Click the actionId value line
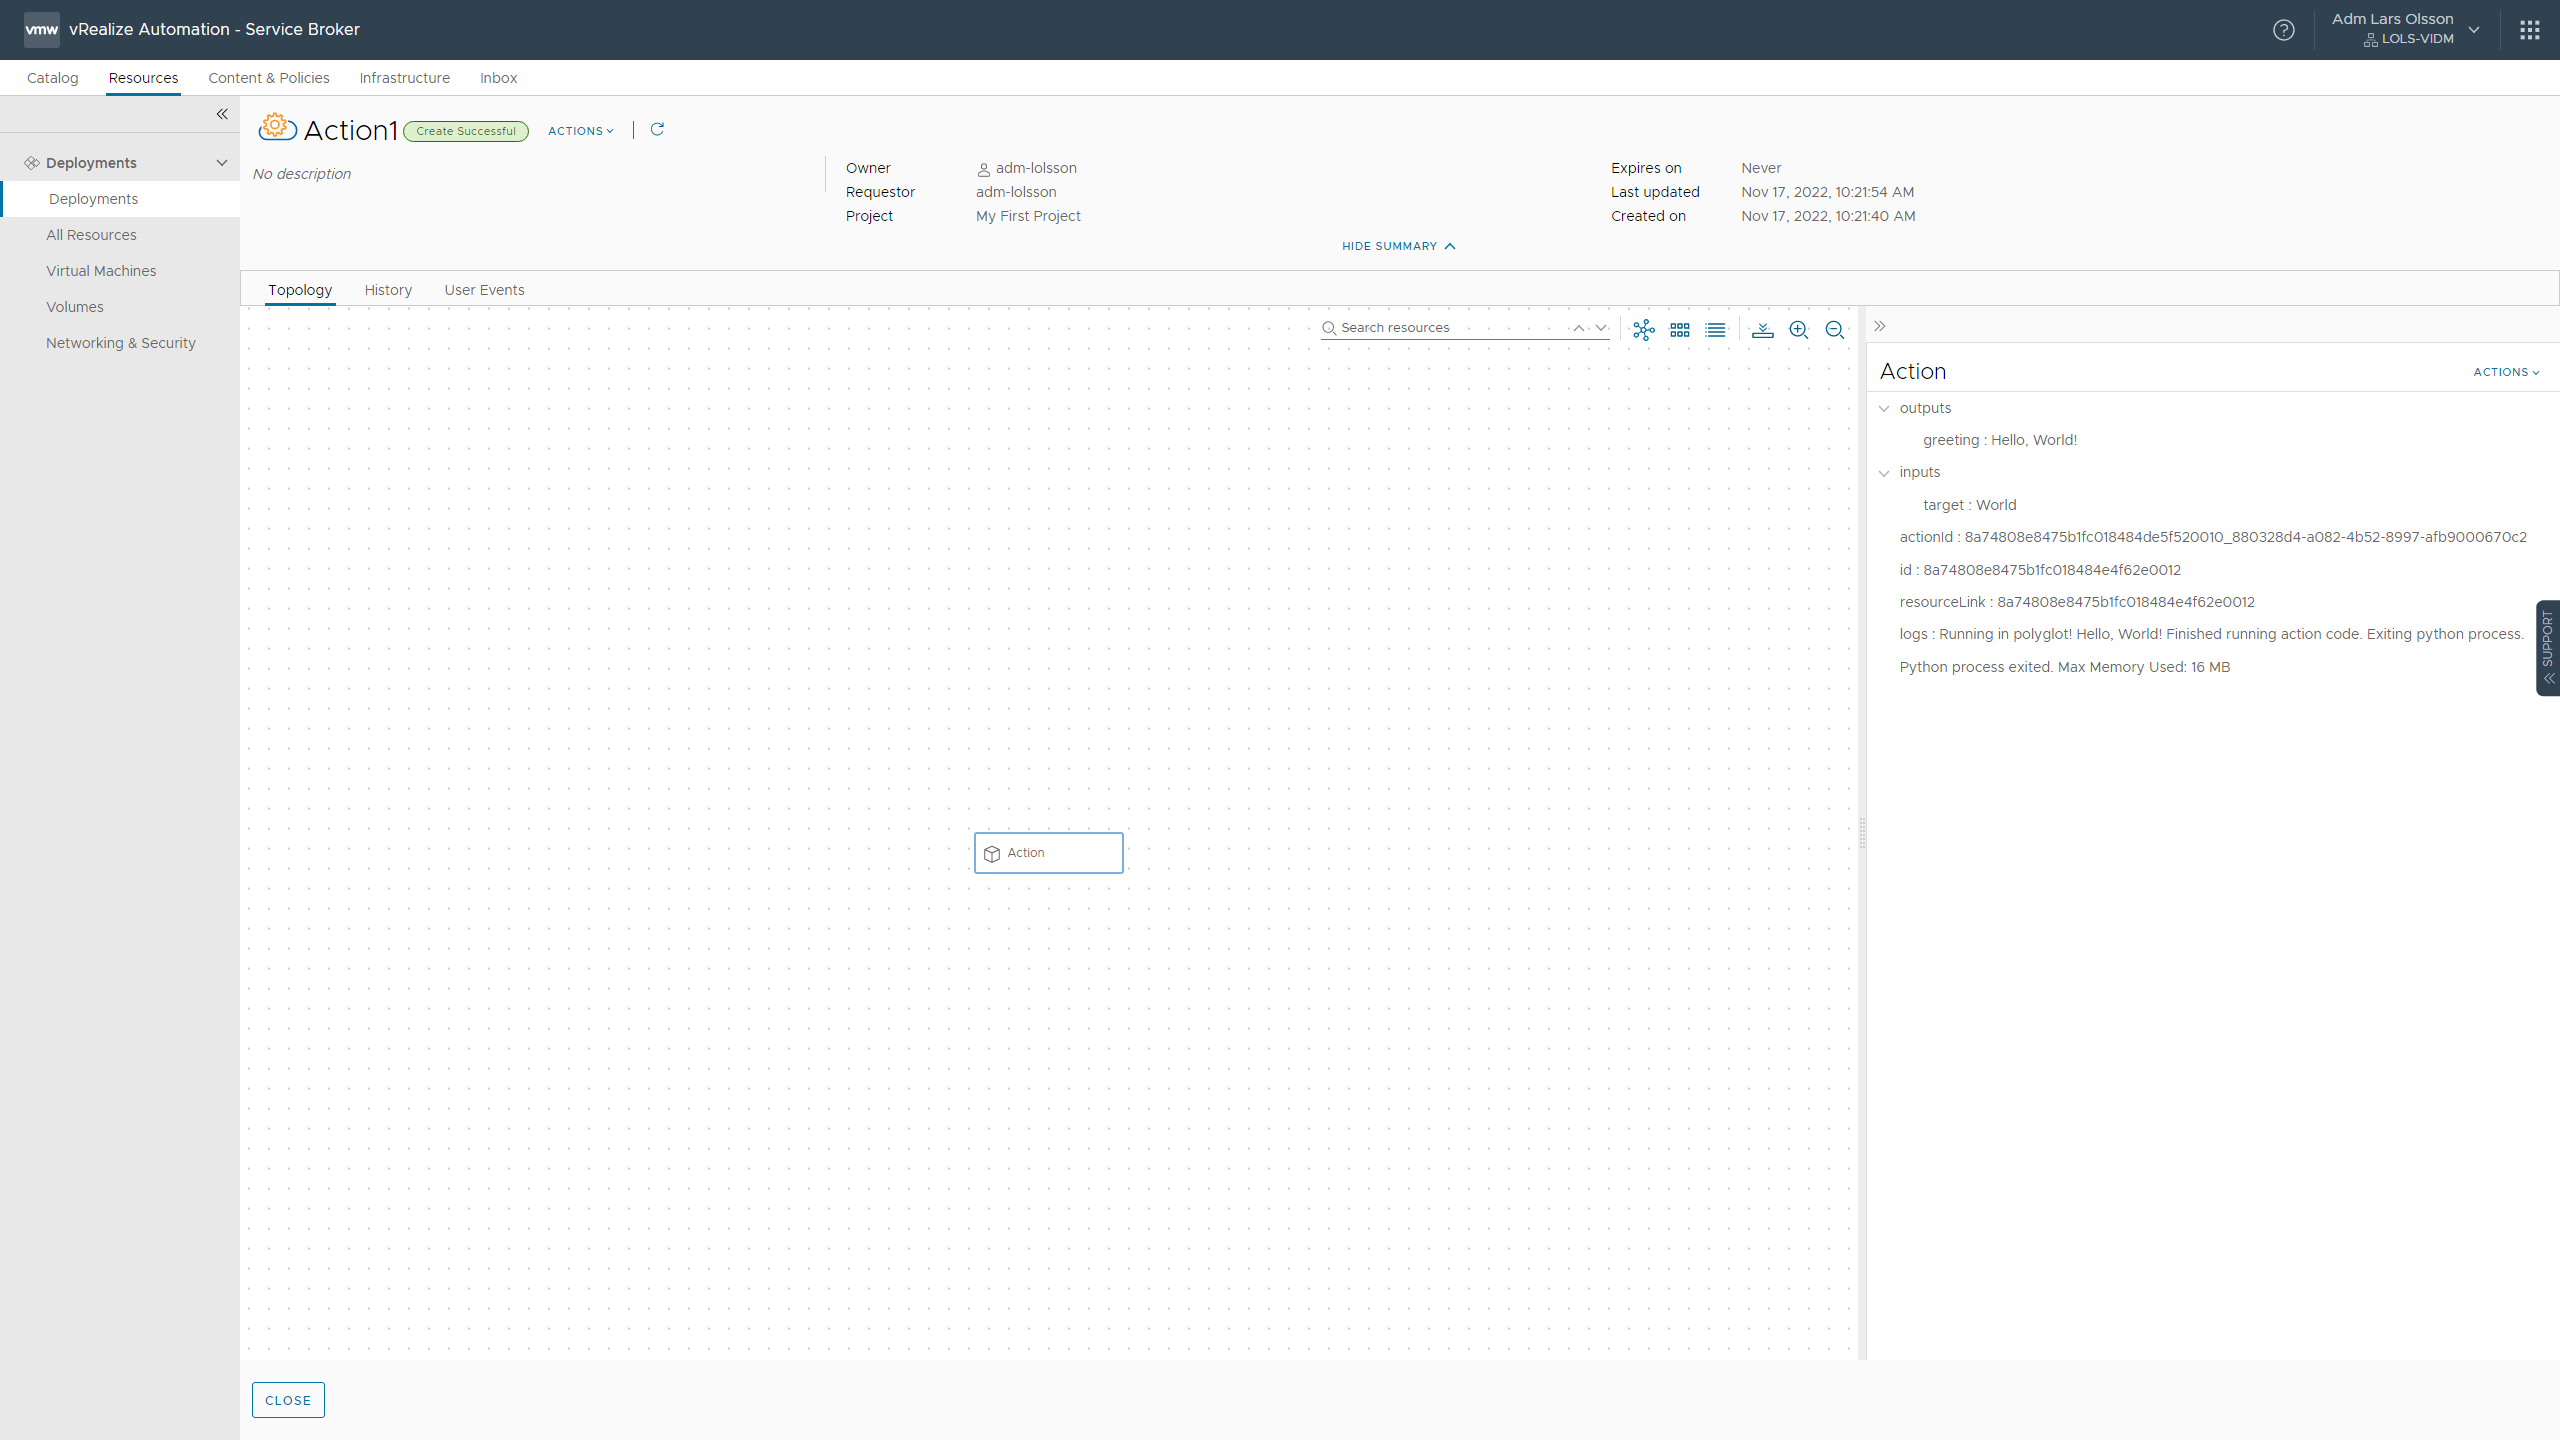This screenshot has width=2560, height=1440. coord(2213,537)
